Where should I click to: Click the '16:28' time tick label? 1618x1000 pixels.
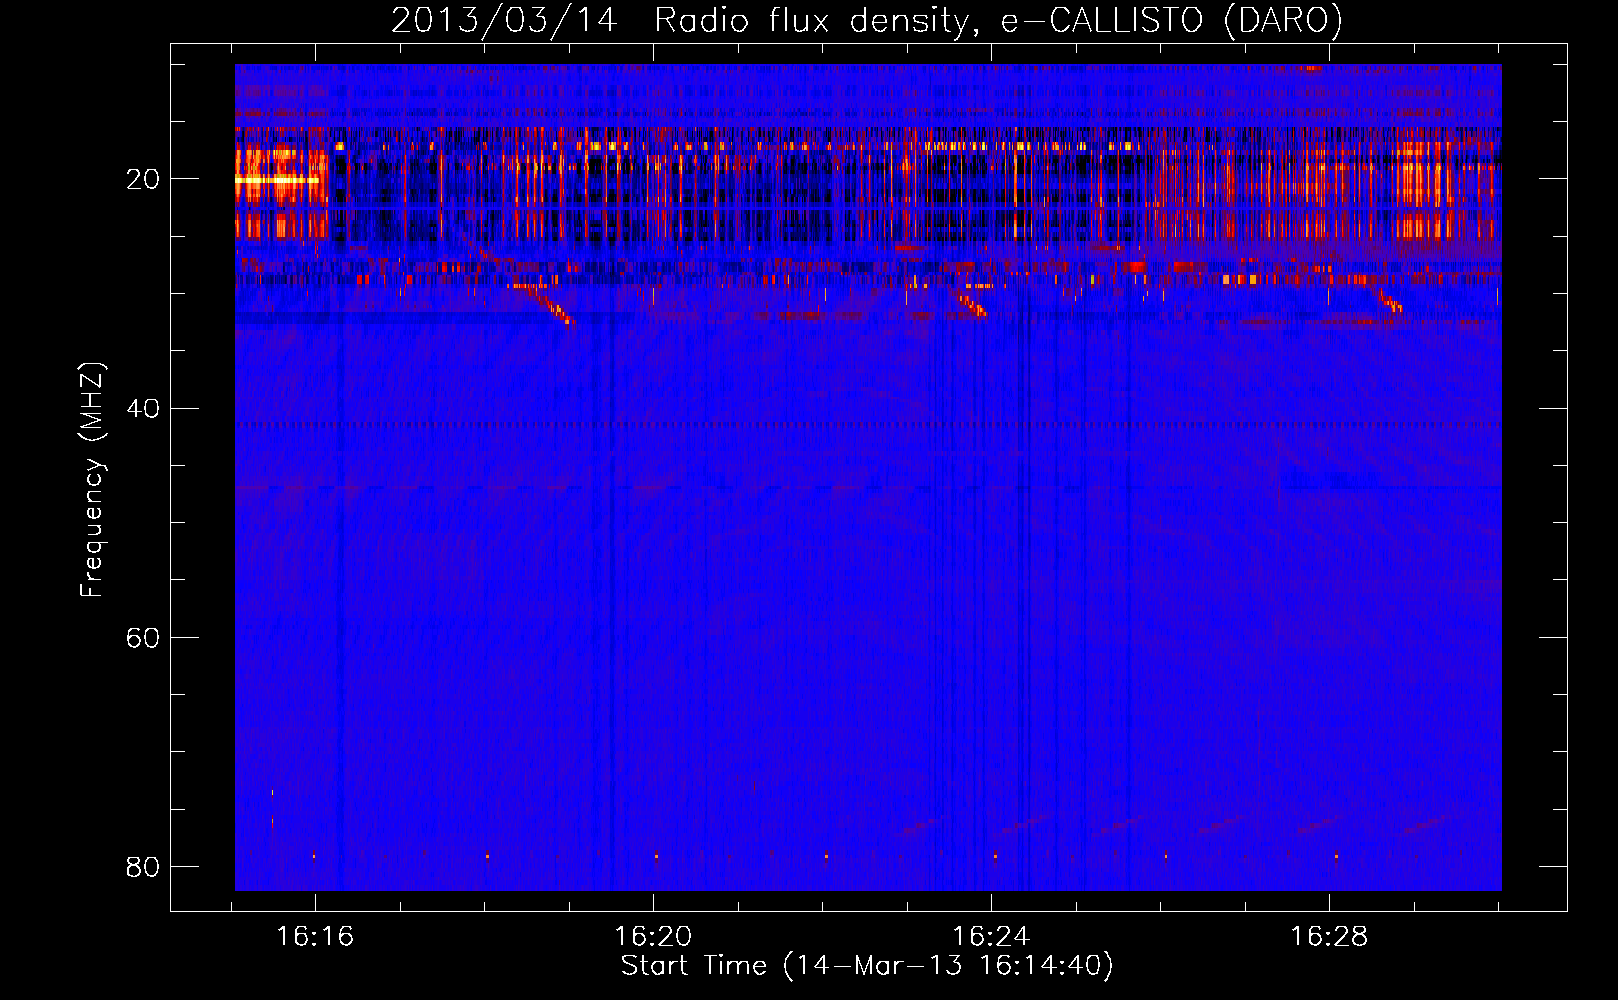[1329, 936]
